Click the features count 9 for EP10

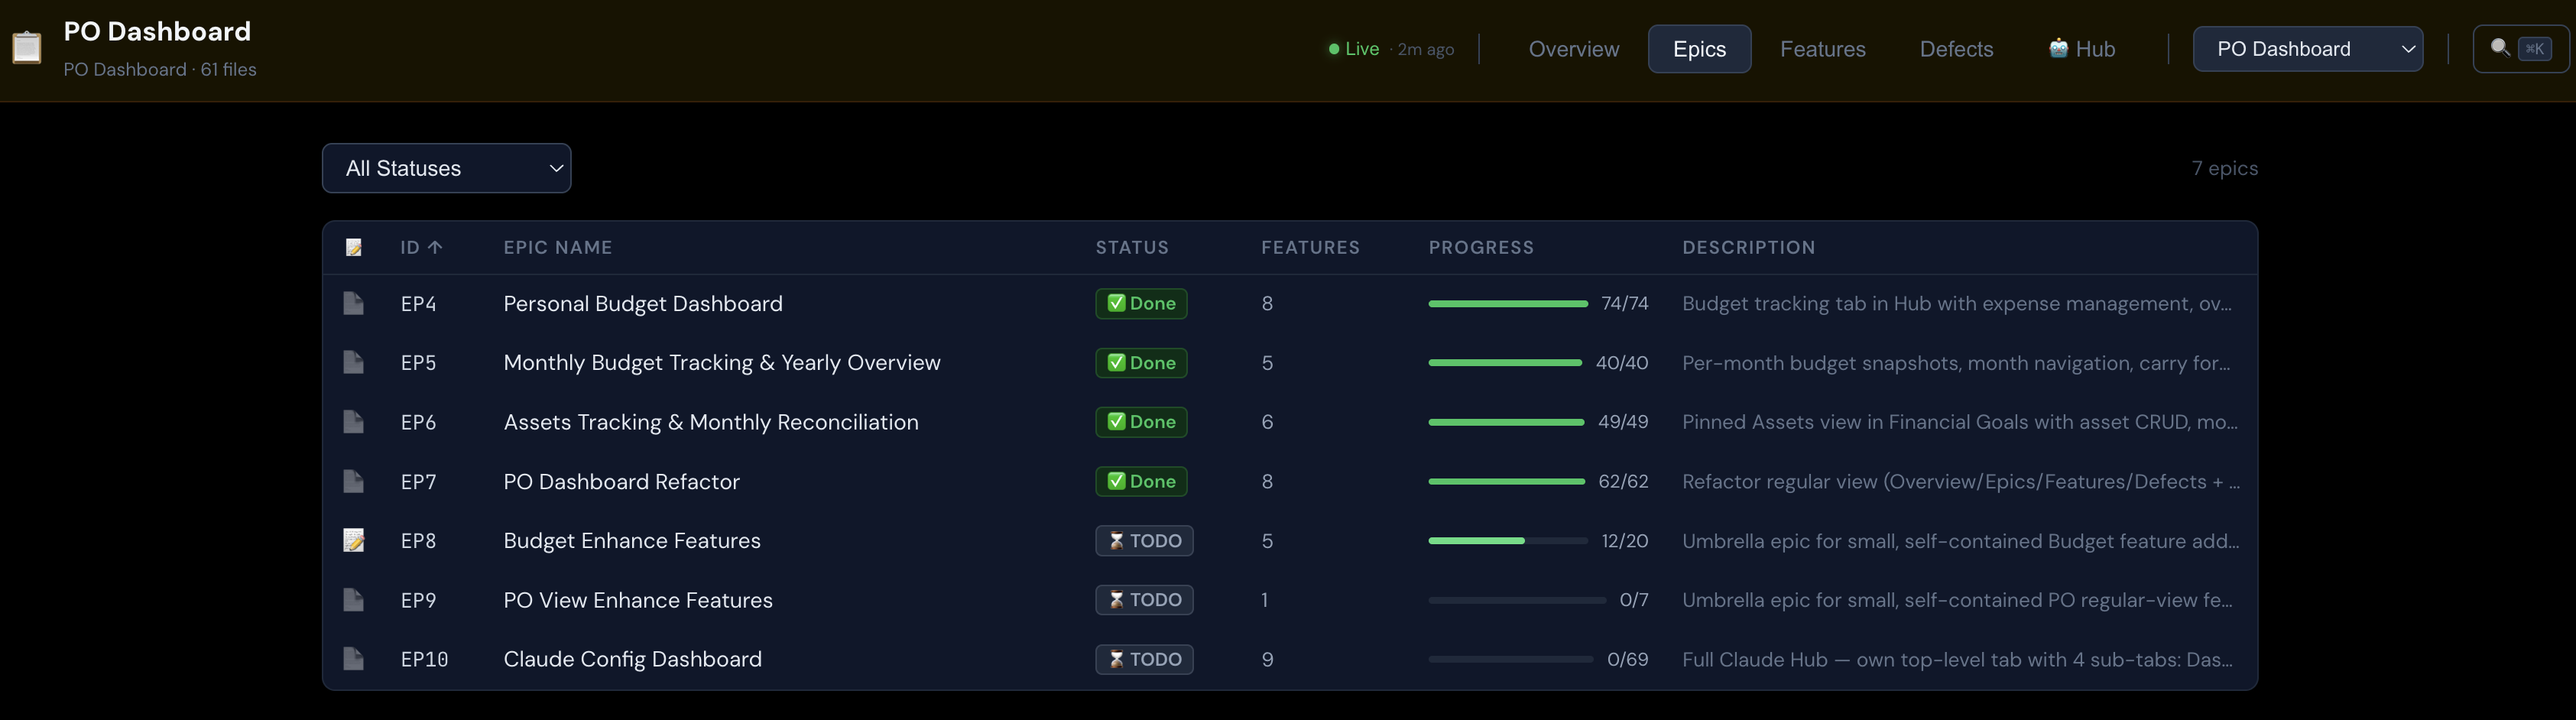(x=1267, y=659)
